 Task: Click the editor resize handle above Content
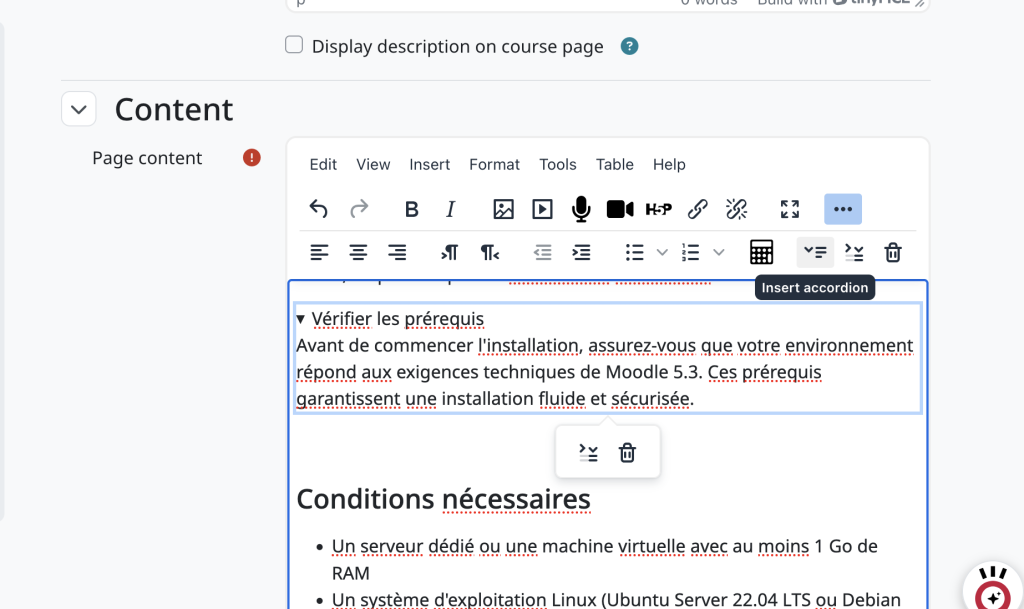point(920,3)
